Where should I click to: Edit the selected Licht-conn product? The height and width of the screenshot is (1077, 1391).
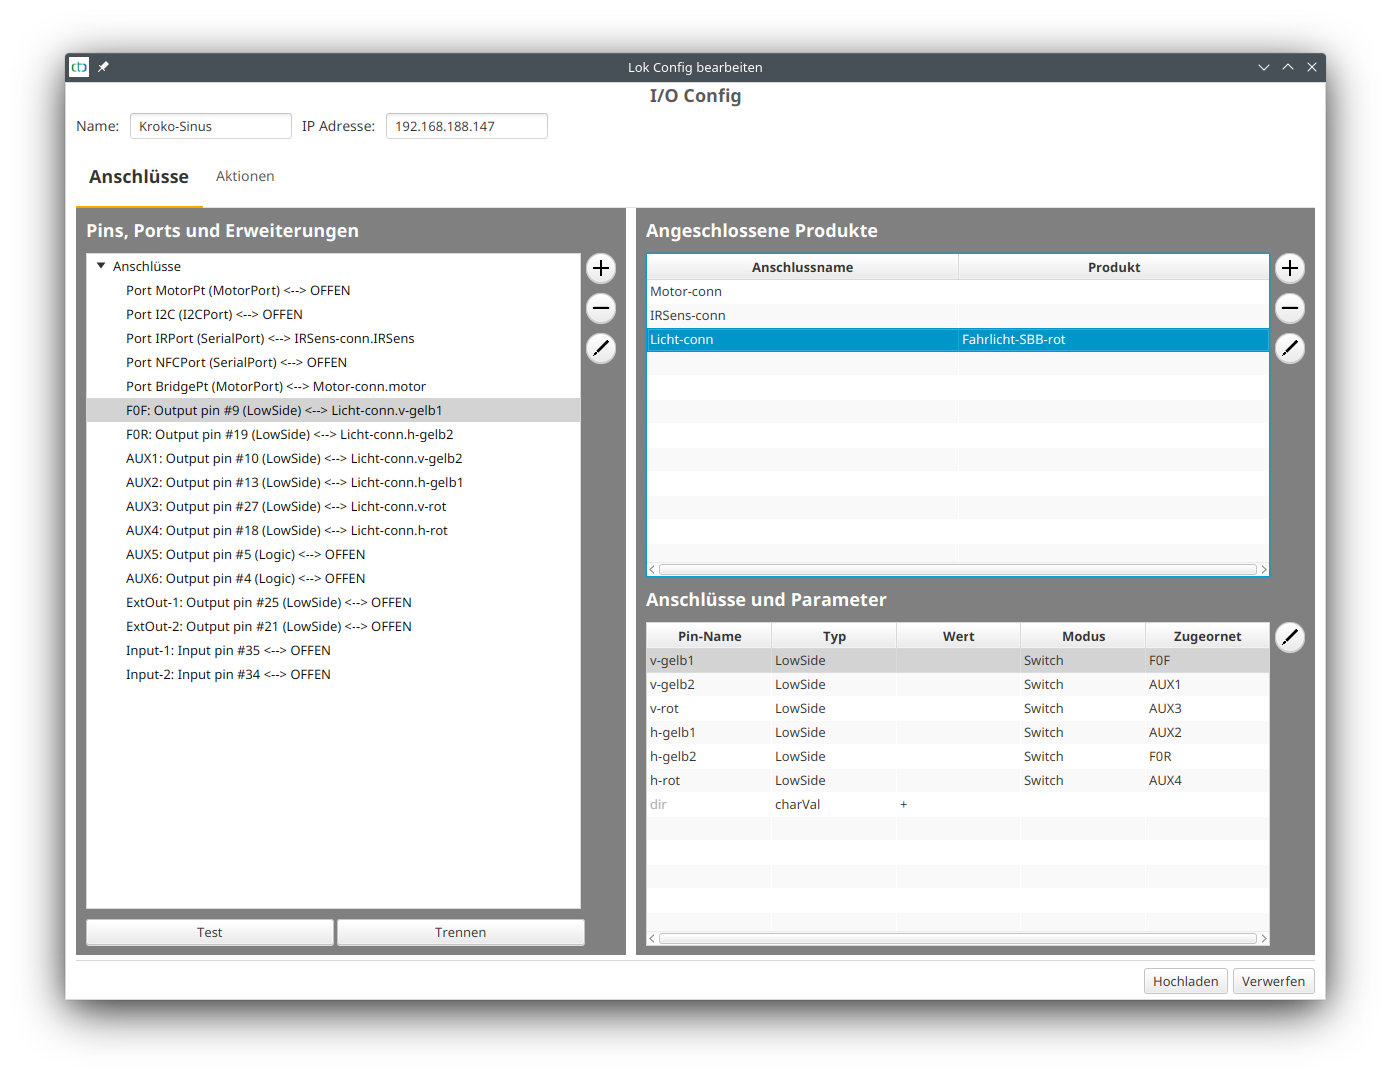tap(1289, 348)
